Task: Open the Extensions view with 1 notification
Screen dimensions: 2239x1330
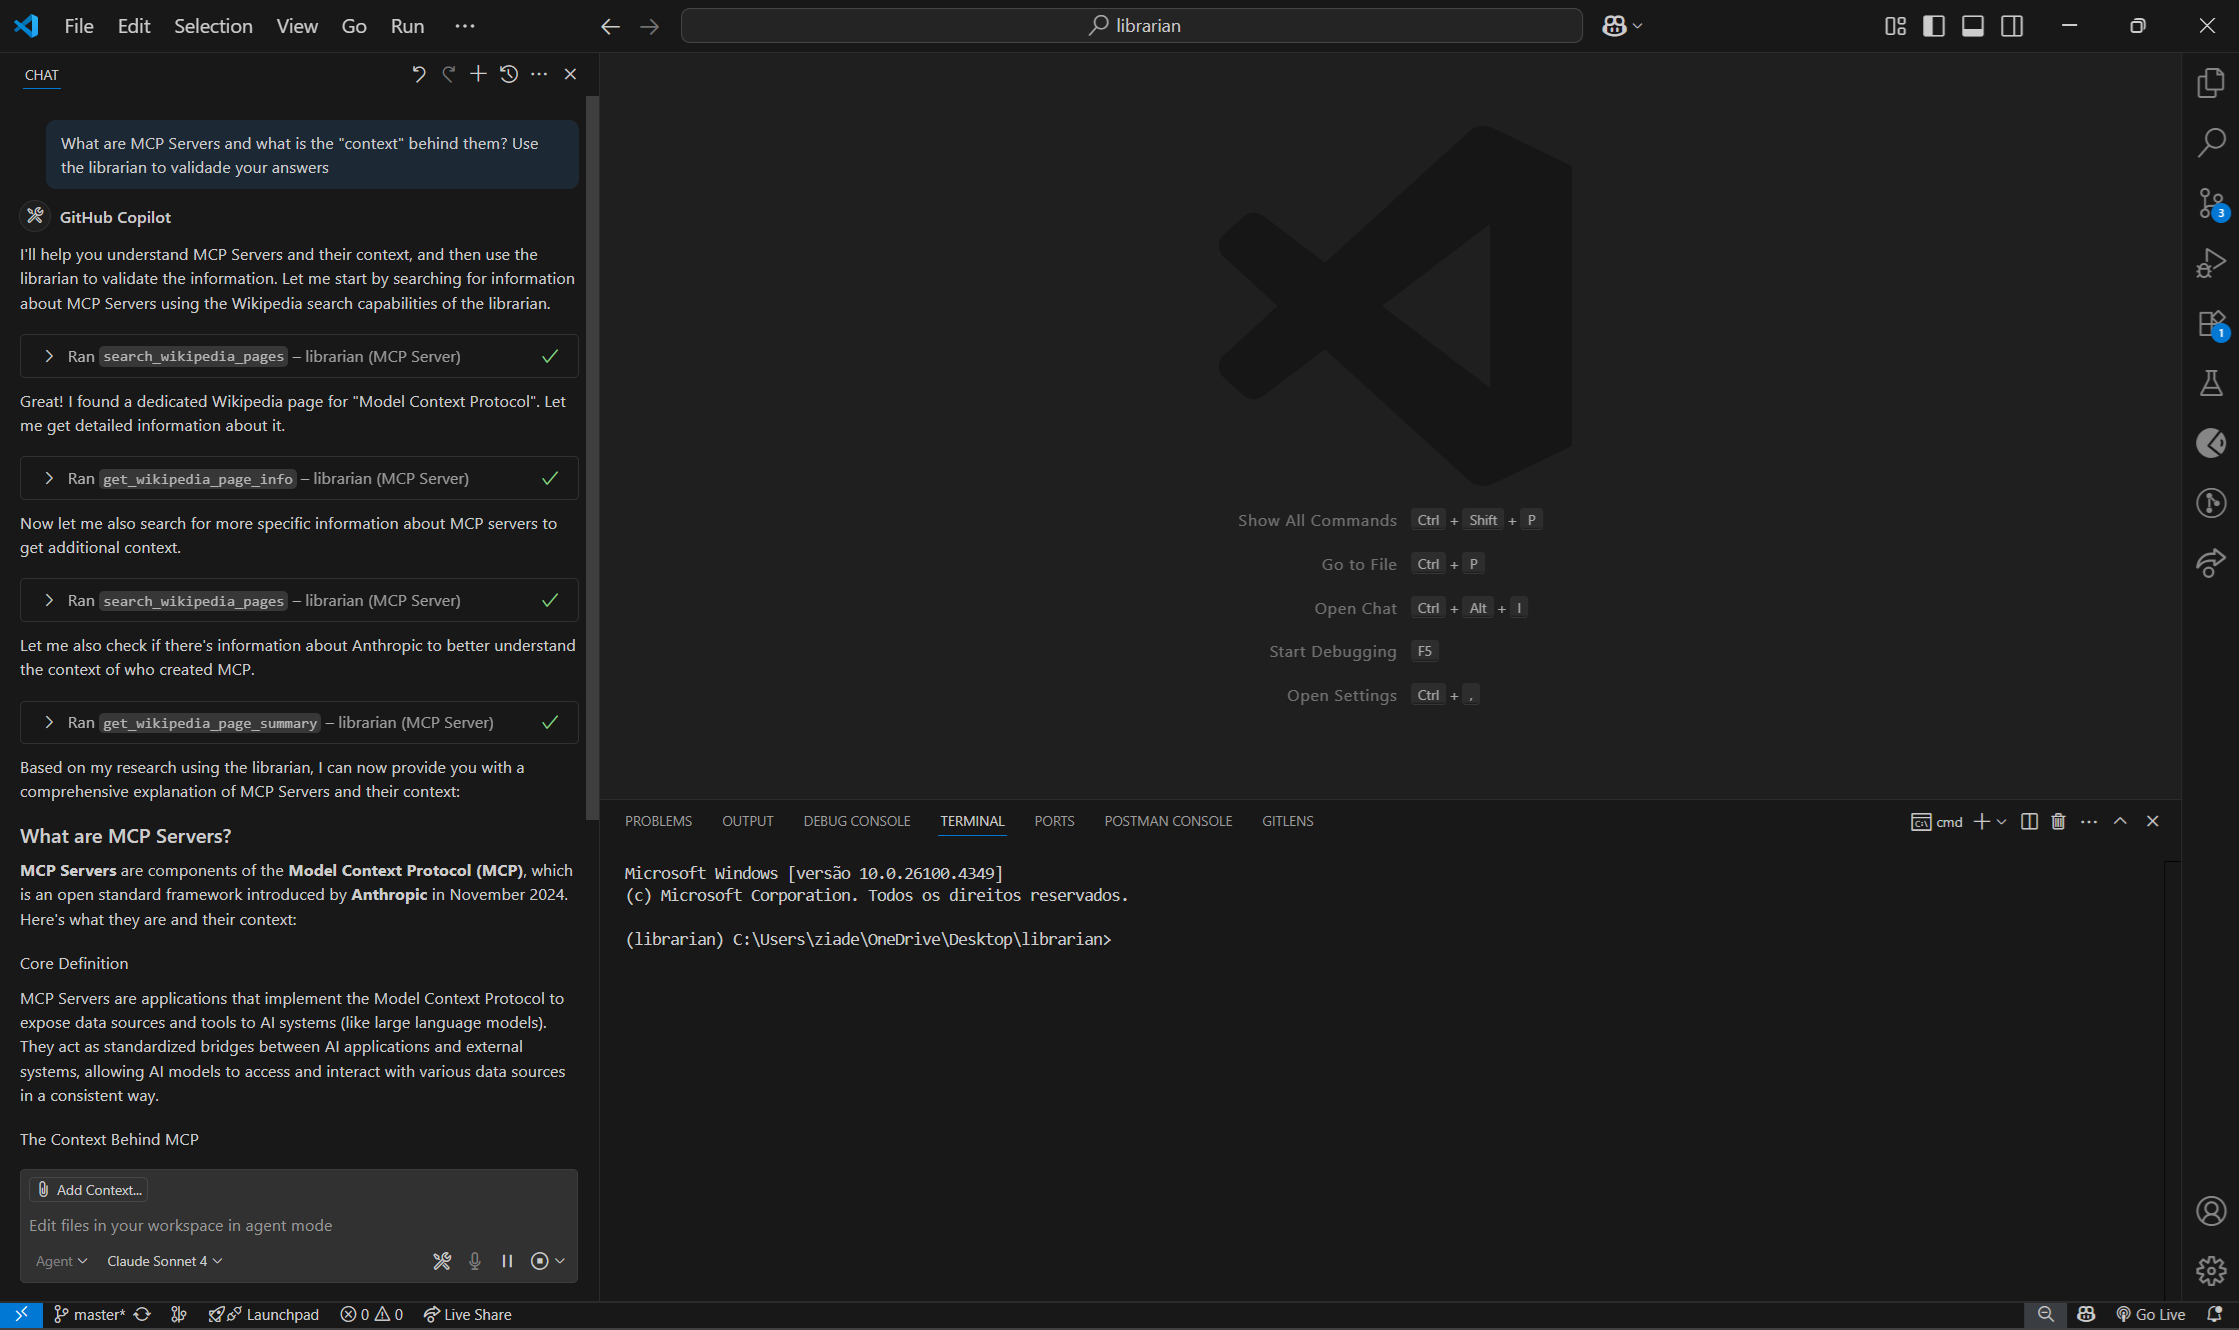Action: [x=2211, y=324]
